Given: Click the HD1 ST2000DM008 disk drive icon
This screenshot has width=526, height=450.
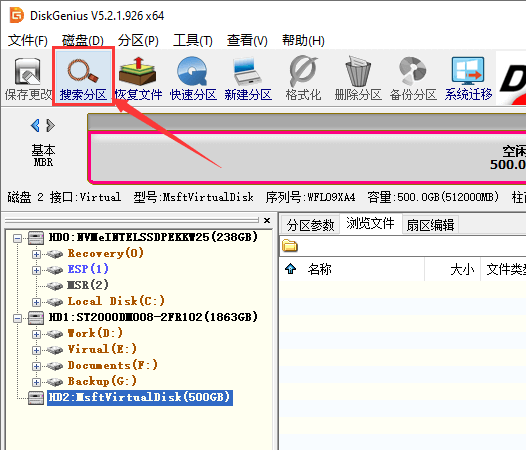Looking at the screenshot, I should pos(36,318).
